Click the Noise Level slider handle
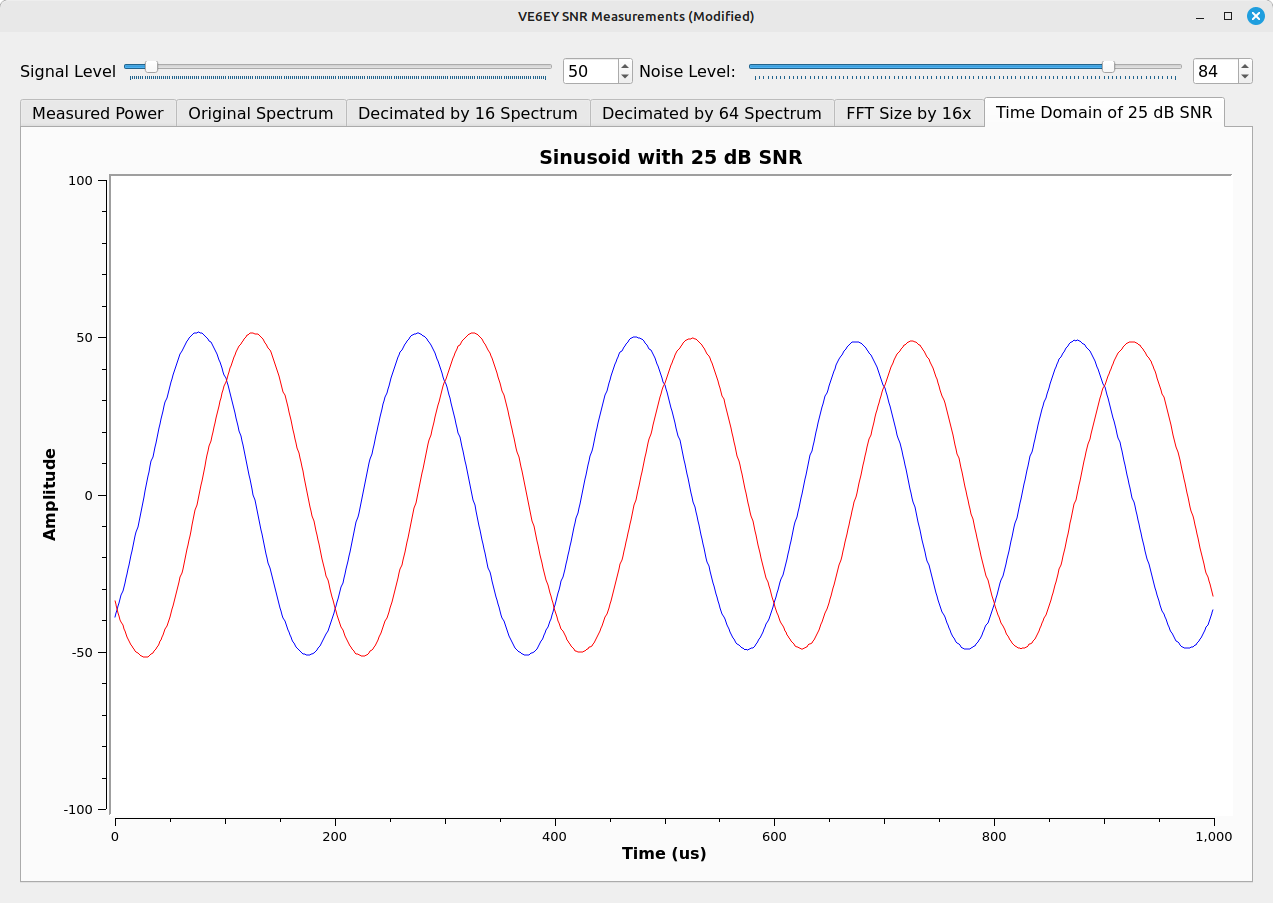This screenshot has width=1273, height=903. pos(1108,67)
